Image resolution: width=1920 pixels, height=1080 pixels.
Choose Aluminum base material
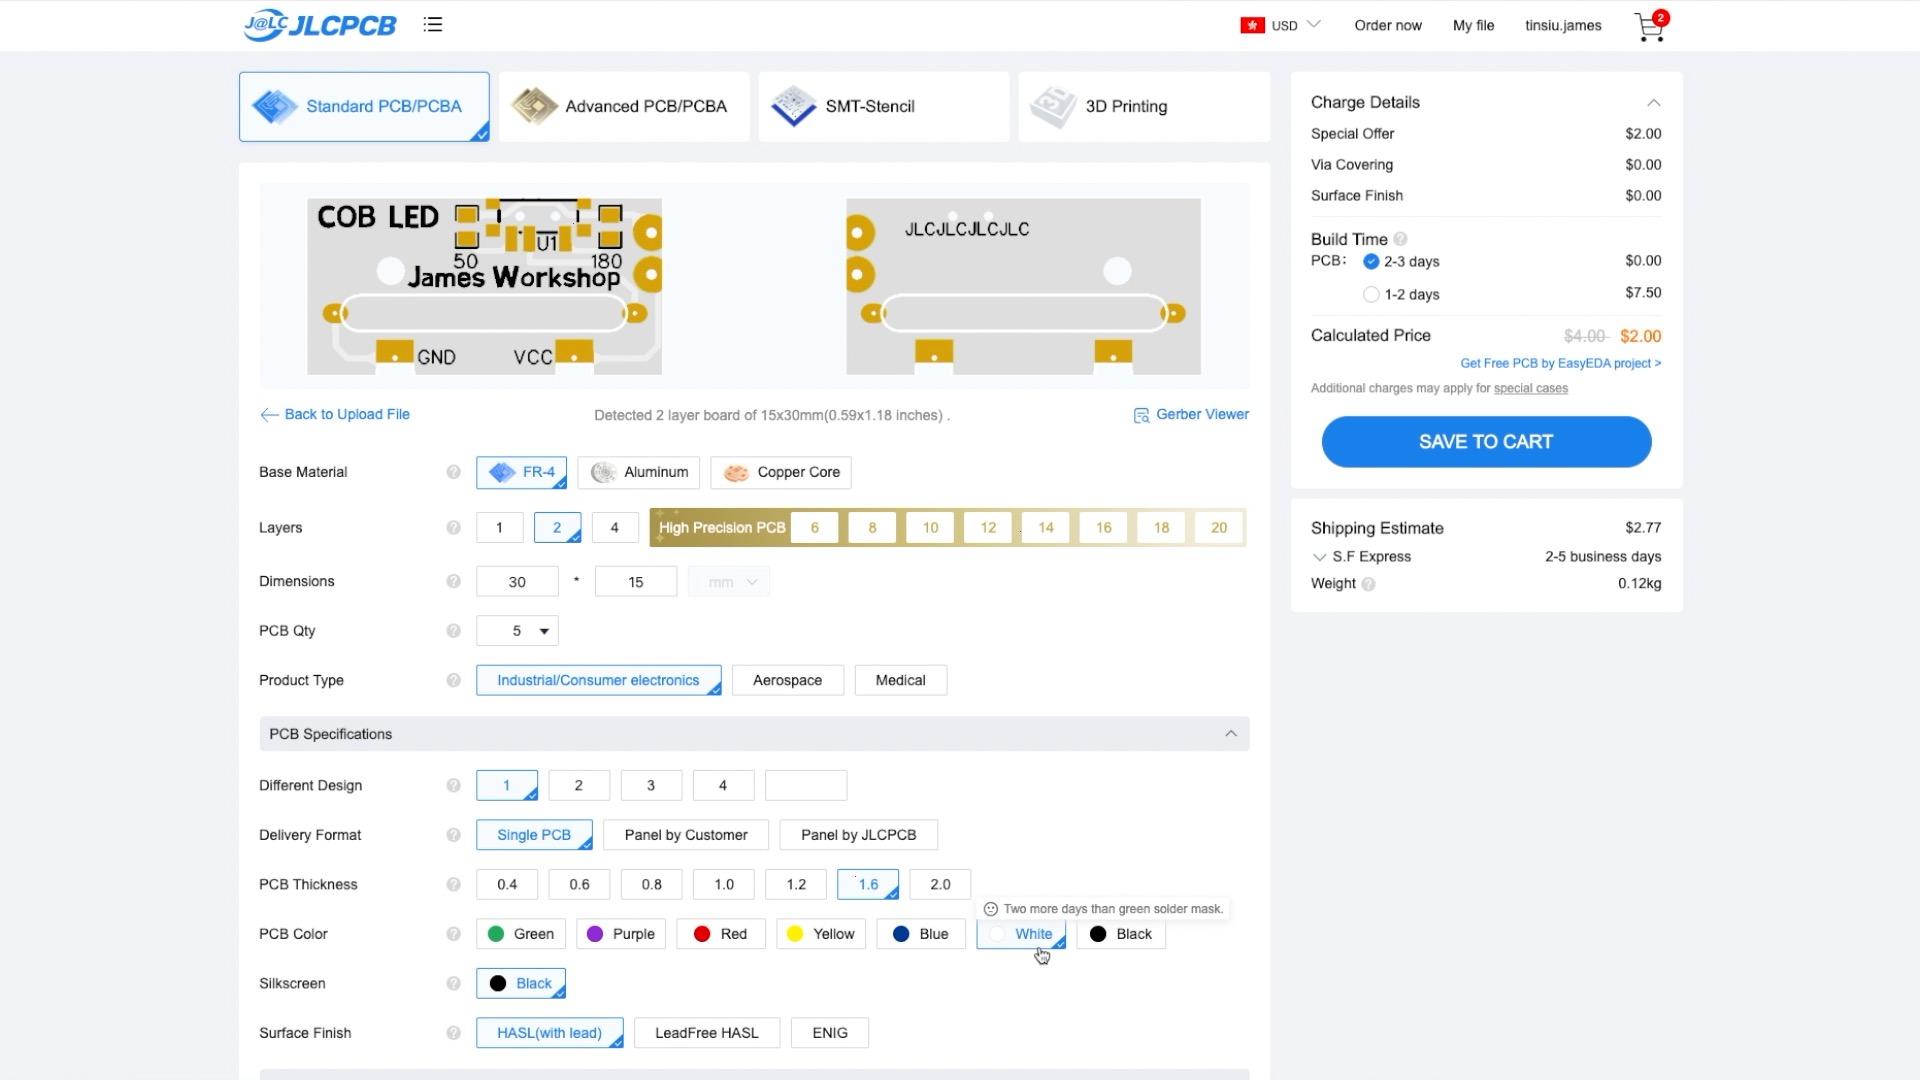[x=640, y=472]
